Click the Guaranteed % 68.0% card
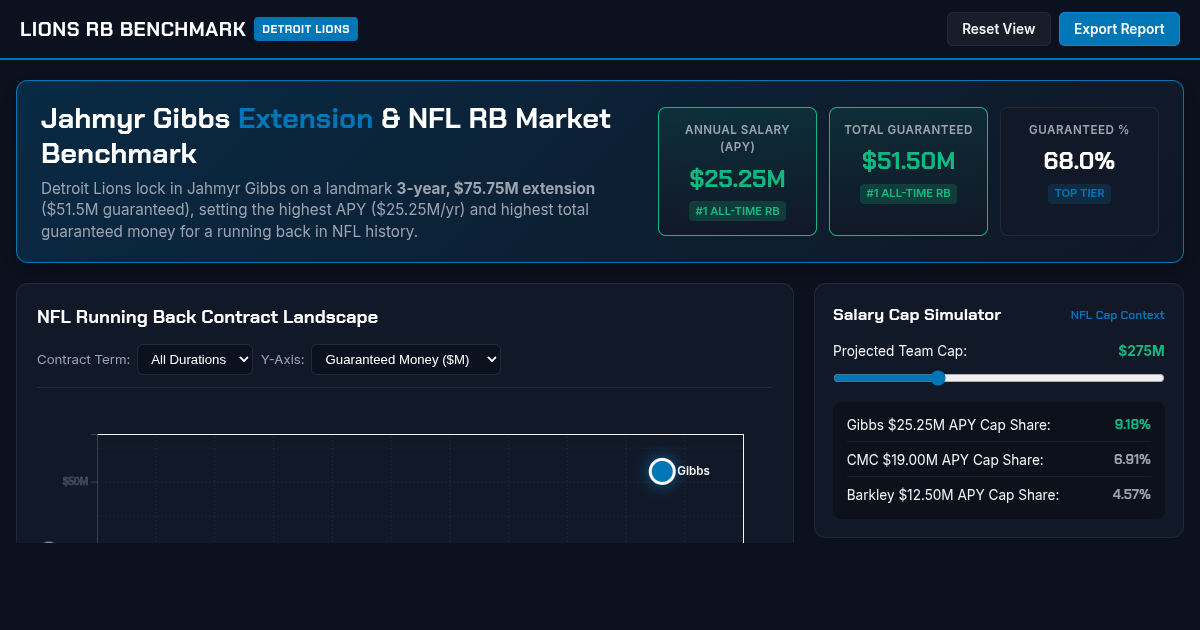1200x630 pixels. click(1079, 171)
